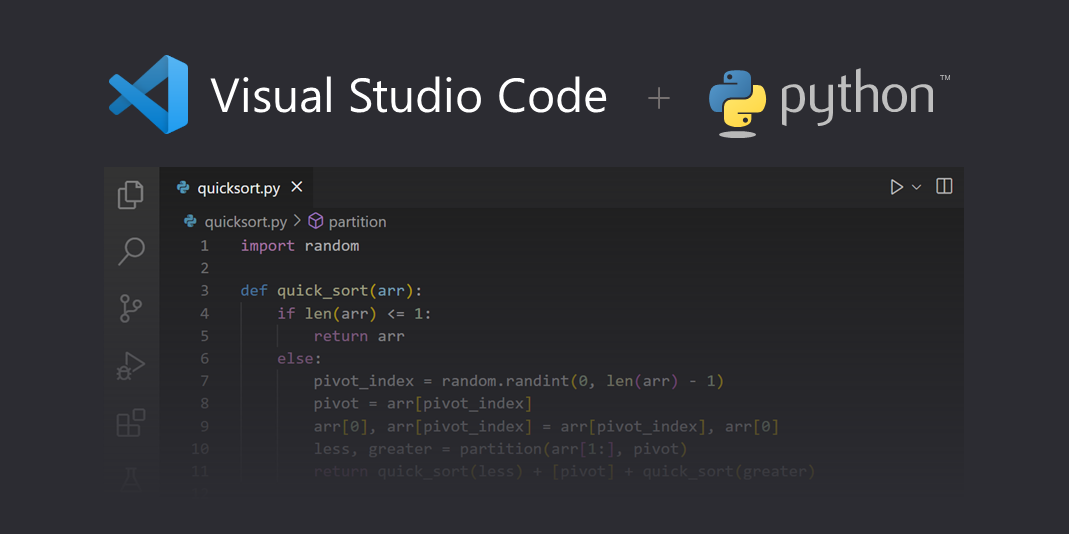The width and height of the screenshot is (1069, 534).
Task: Click line number 7 in gutter
Action: tap(204, 381)
